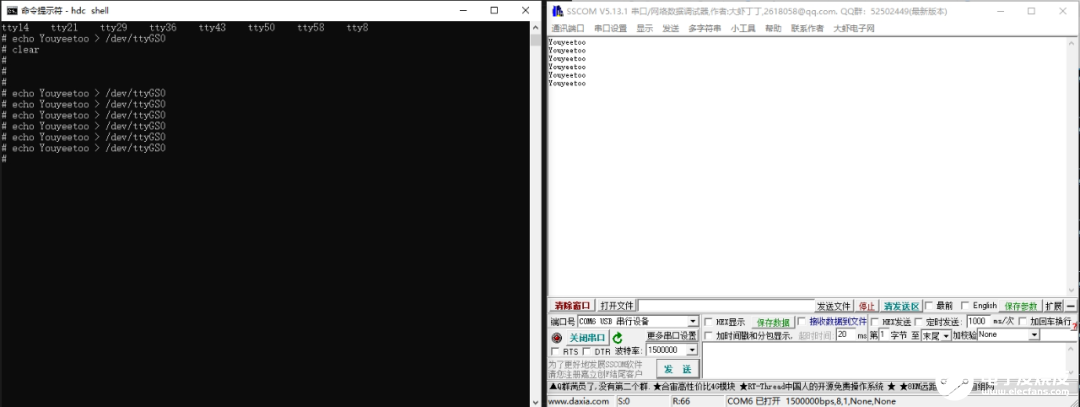Click the receive area scroll-down arrow in SSCOM
1080x407 pixels.
pos(1071,291)
